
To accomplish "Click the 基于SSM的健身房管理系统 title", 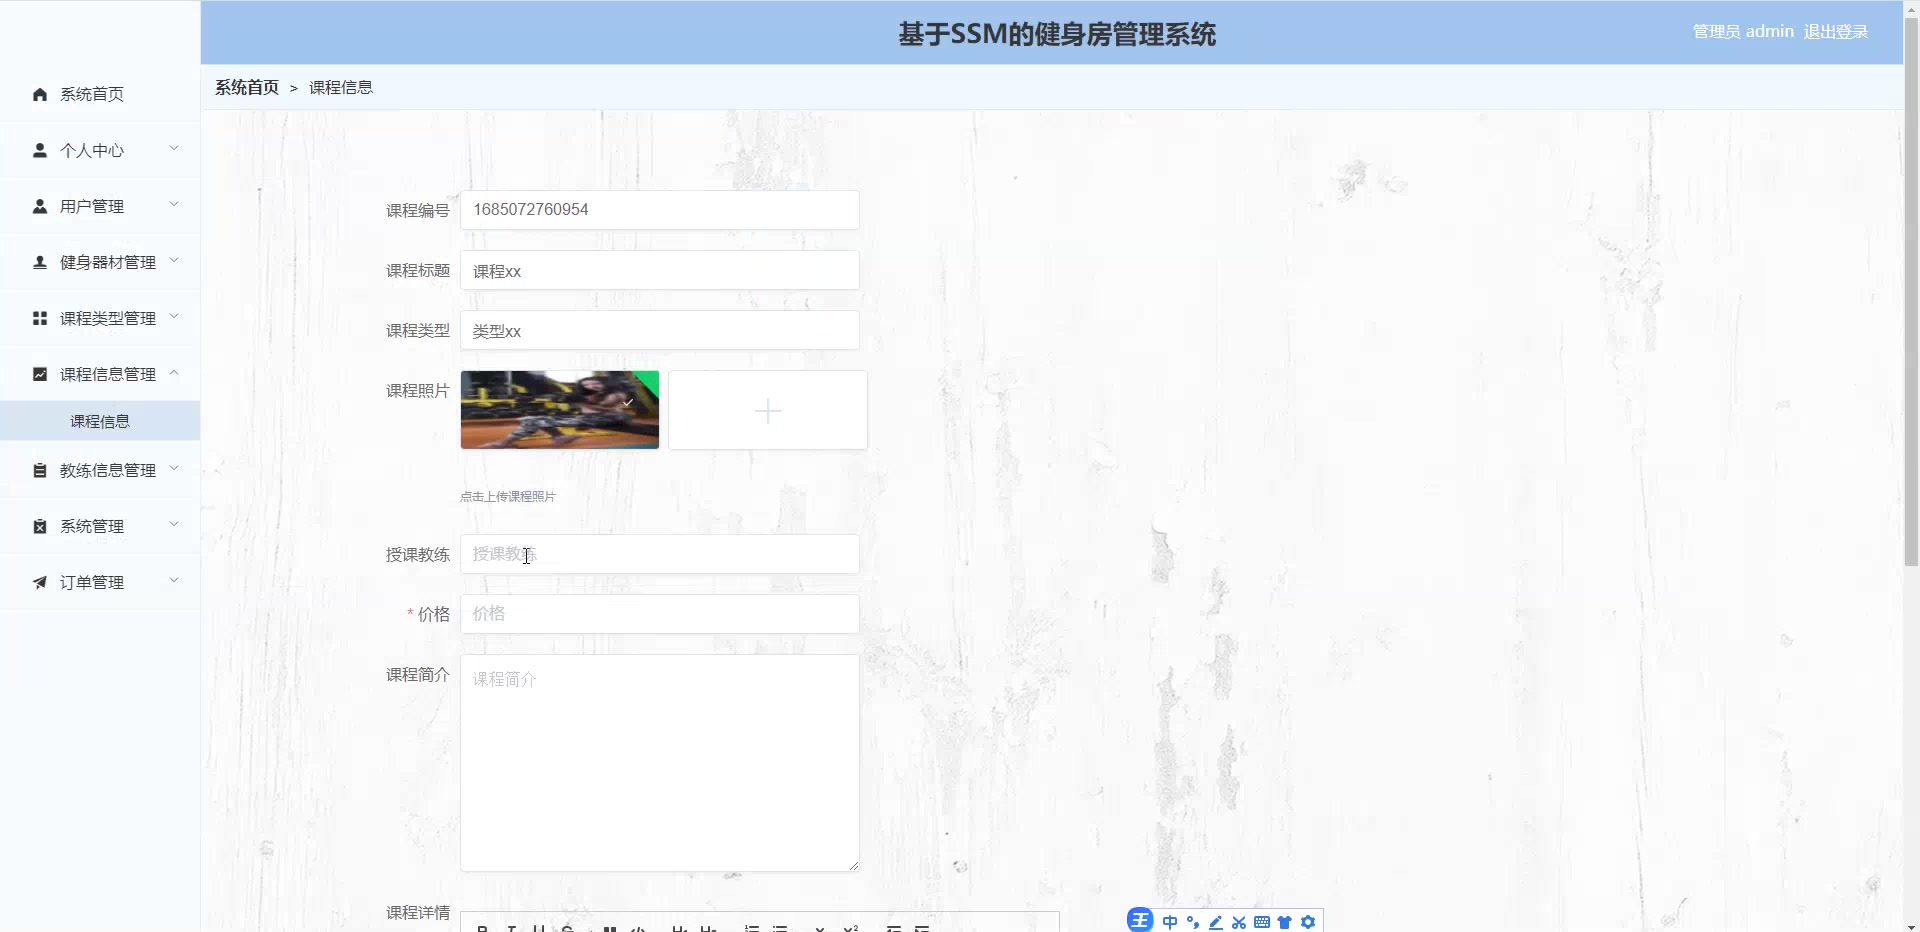I will [x=1057, y=34].
